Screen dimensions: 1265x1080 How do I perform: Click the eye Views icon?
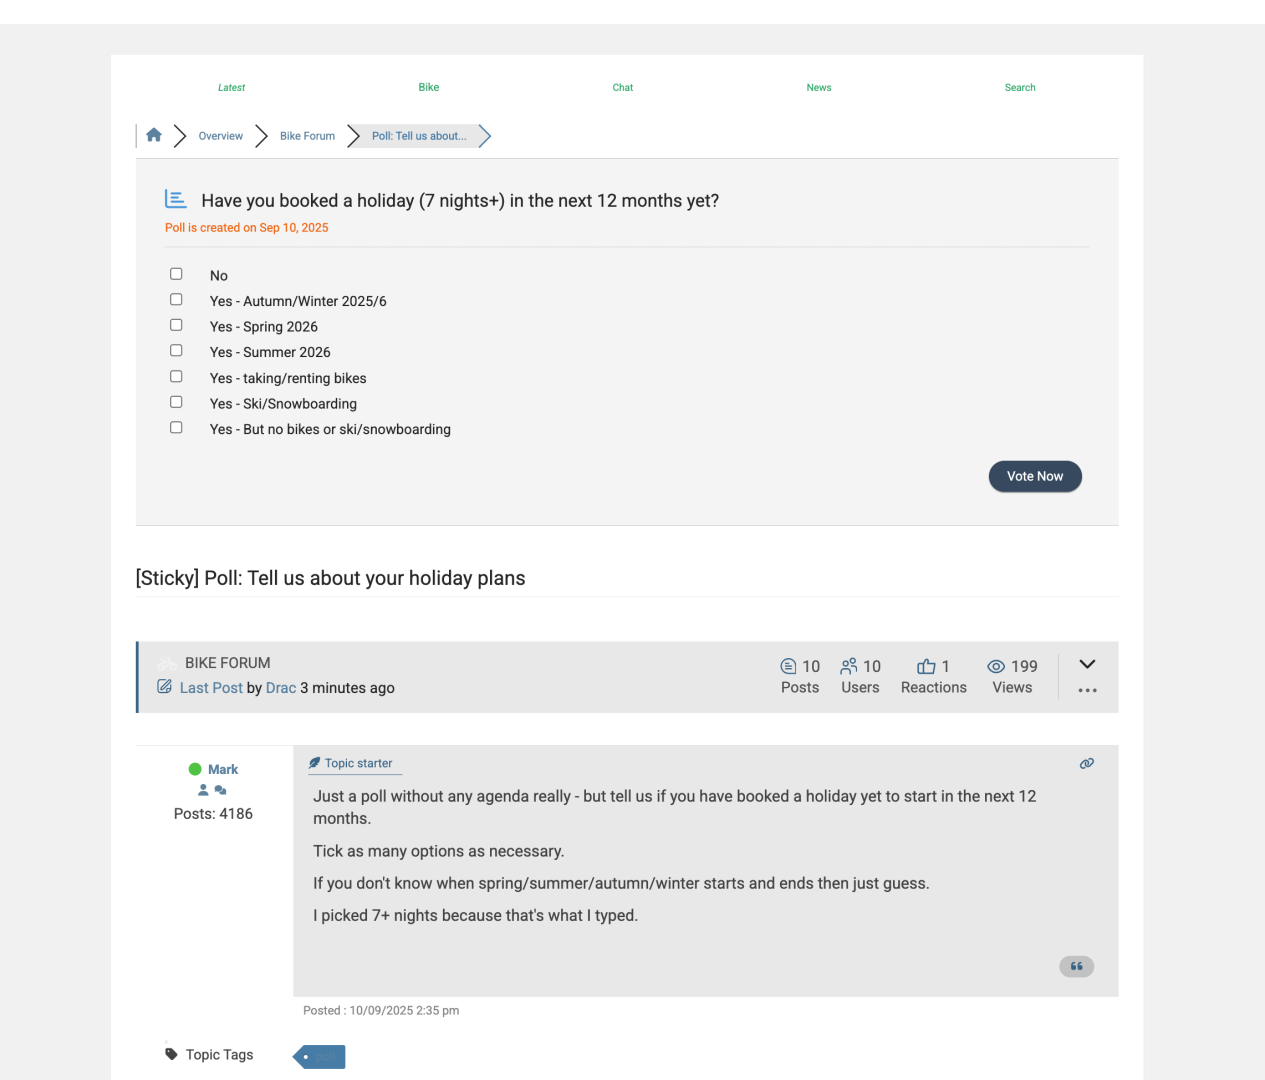pos(996,667)
